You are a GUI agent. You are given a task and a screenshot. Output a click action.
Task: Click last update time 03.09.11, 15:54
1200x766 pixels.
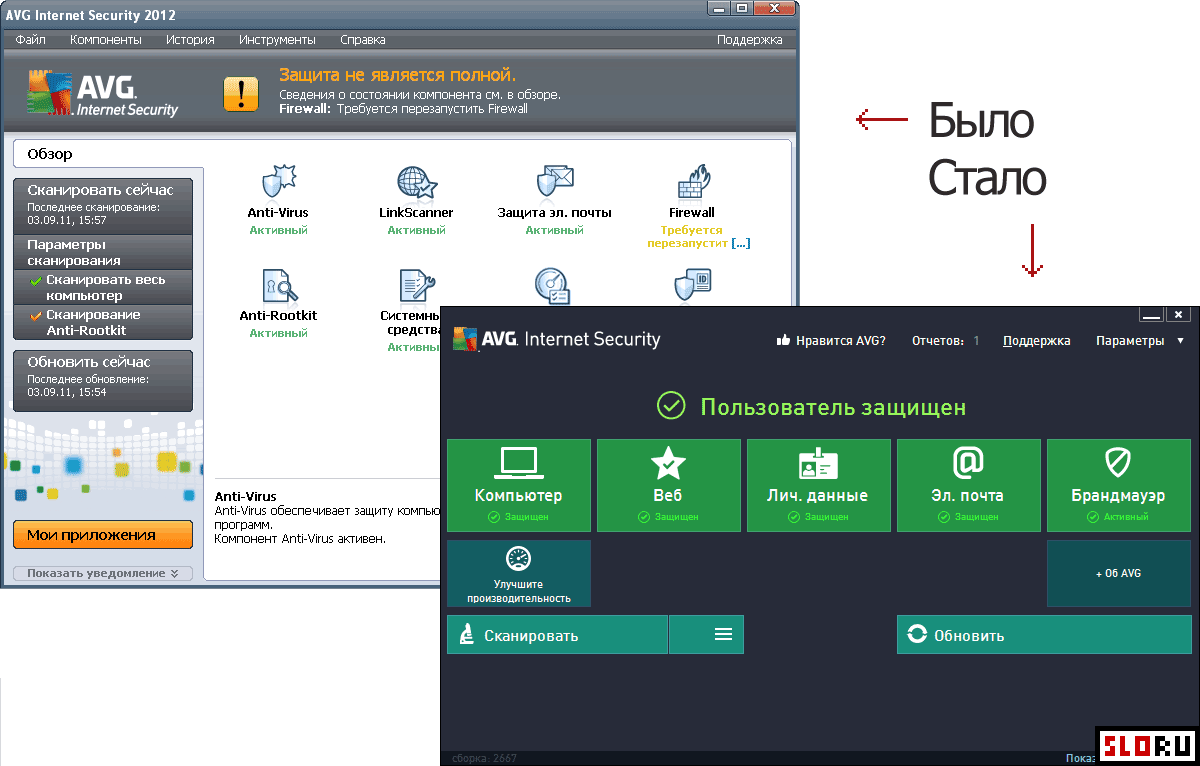point(67,392)
